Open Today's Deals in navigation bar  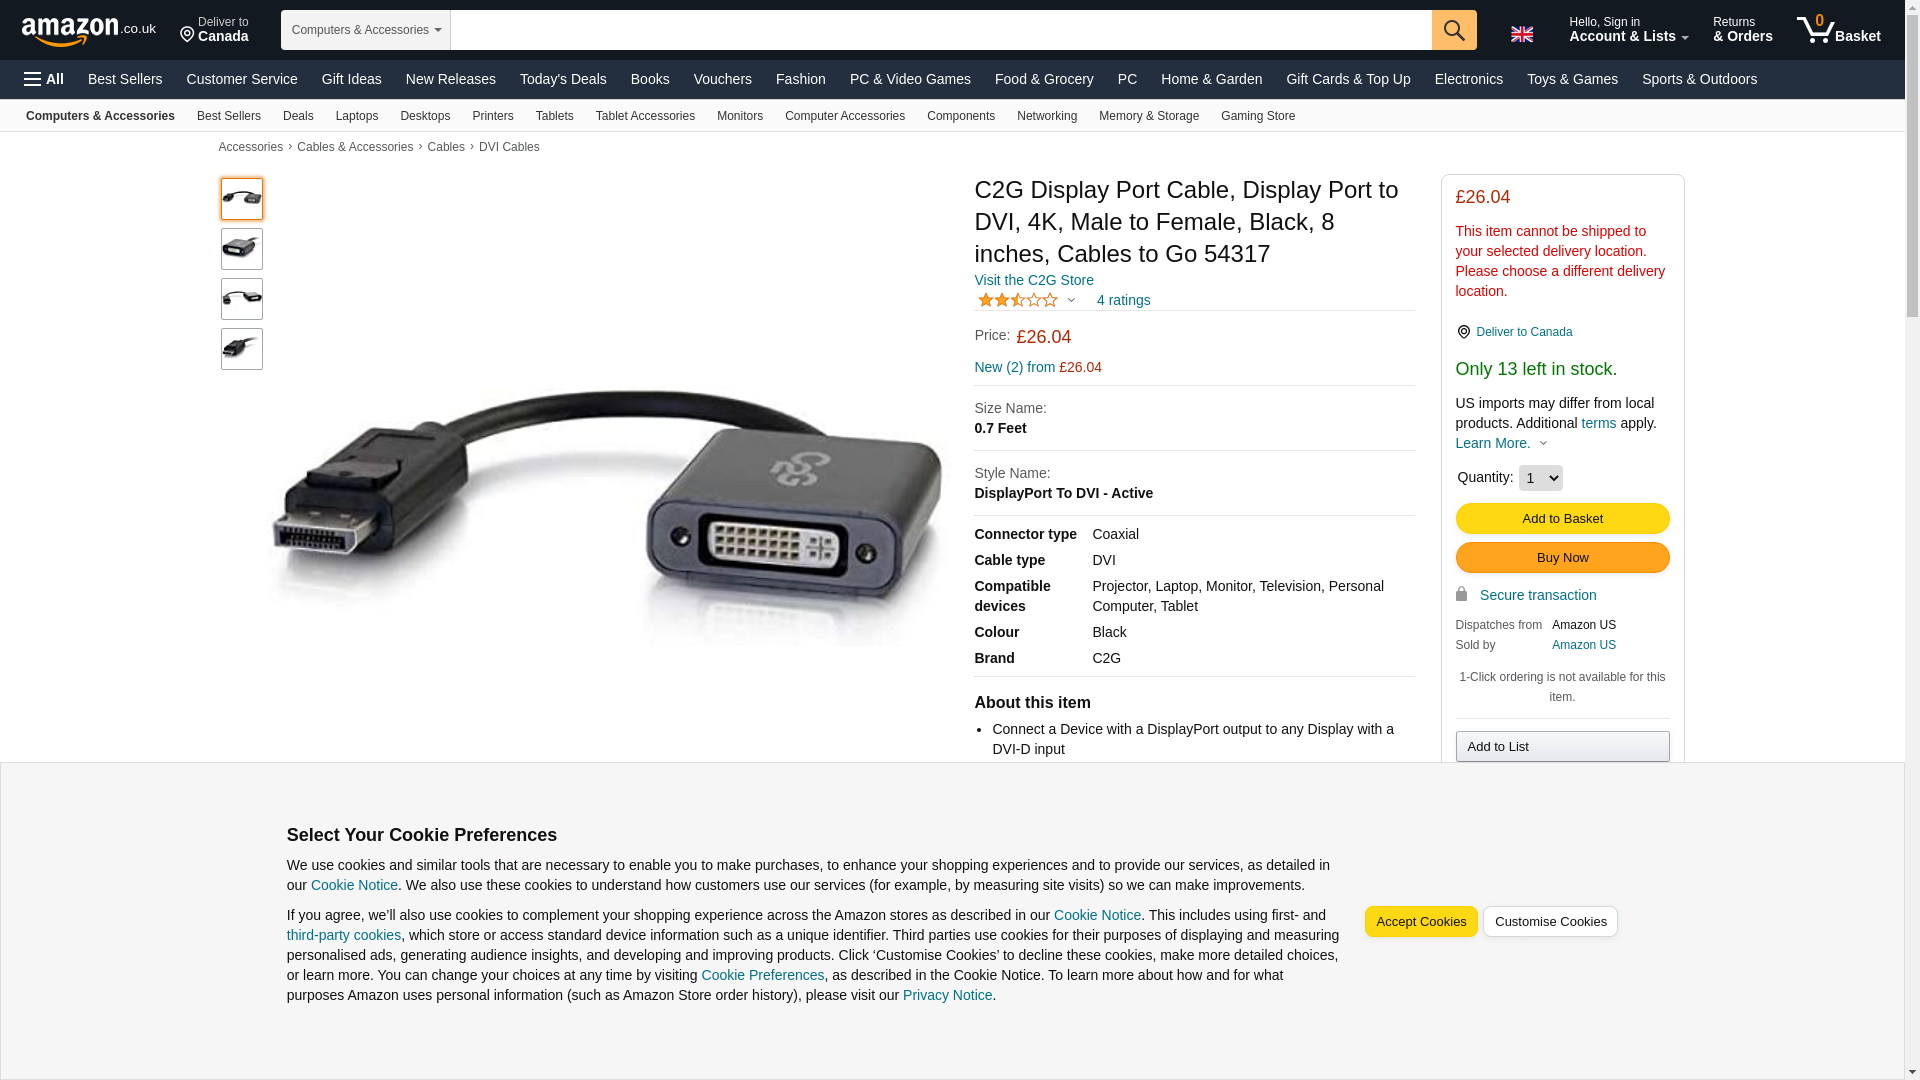point(563,79)
